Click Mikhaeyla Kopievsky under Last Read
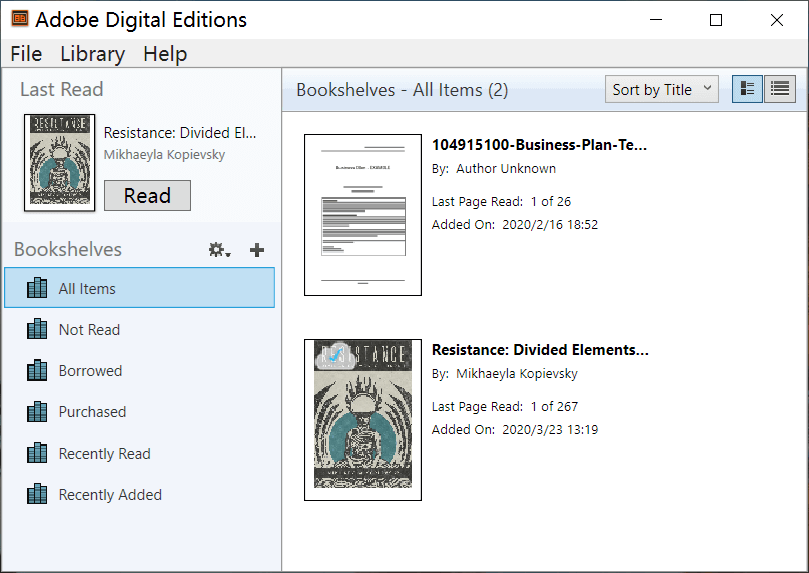This screenshot has height=573, width=809. point(164,154)
